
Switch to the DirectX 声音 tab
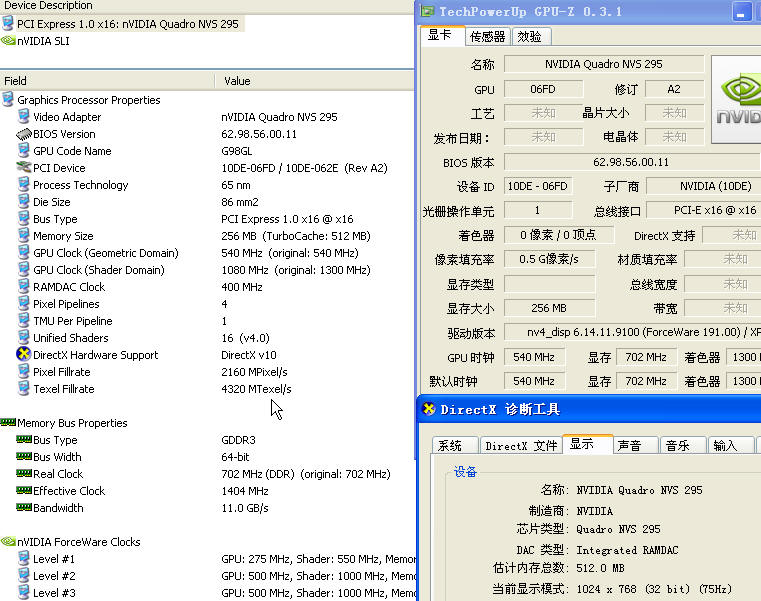coord(635,446)
